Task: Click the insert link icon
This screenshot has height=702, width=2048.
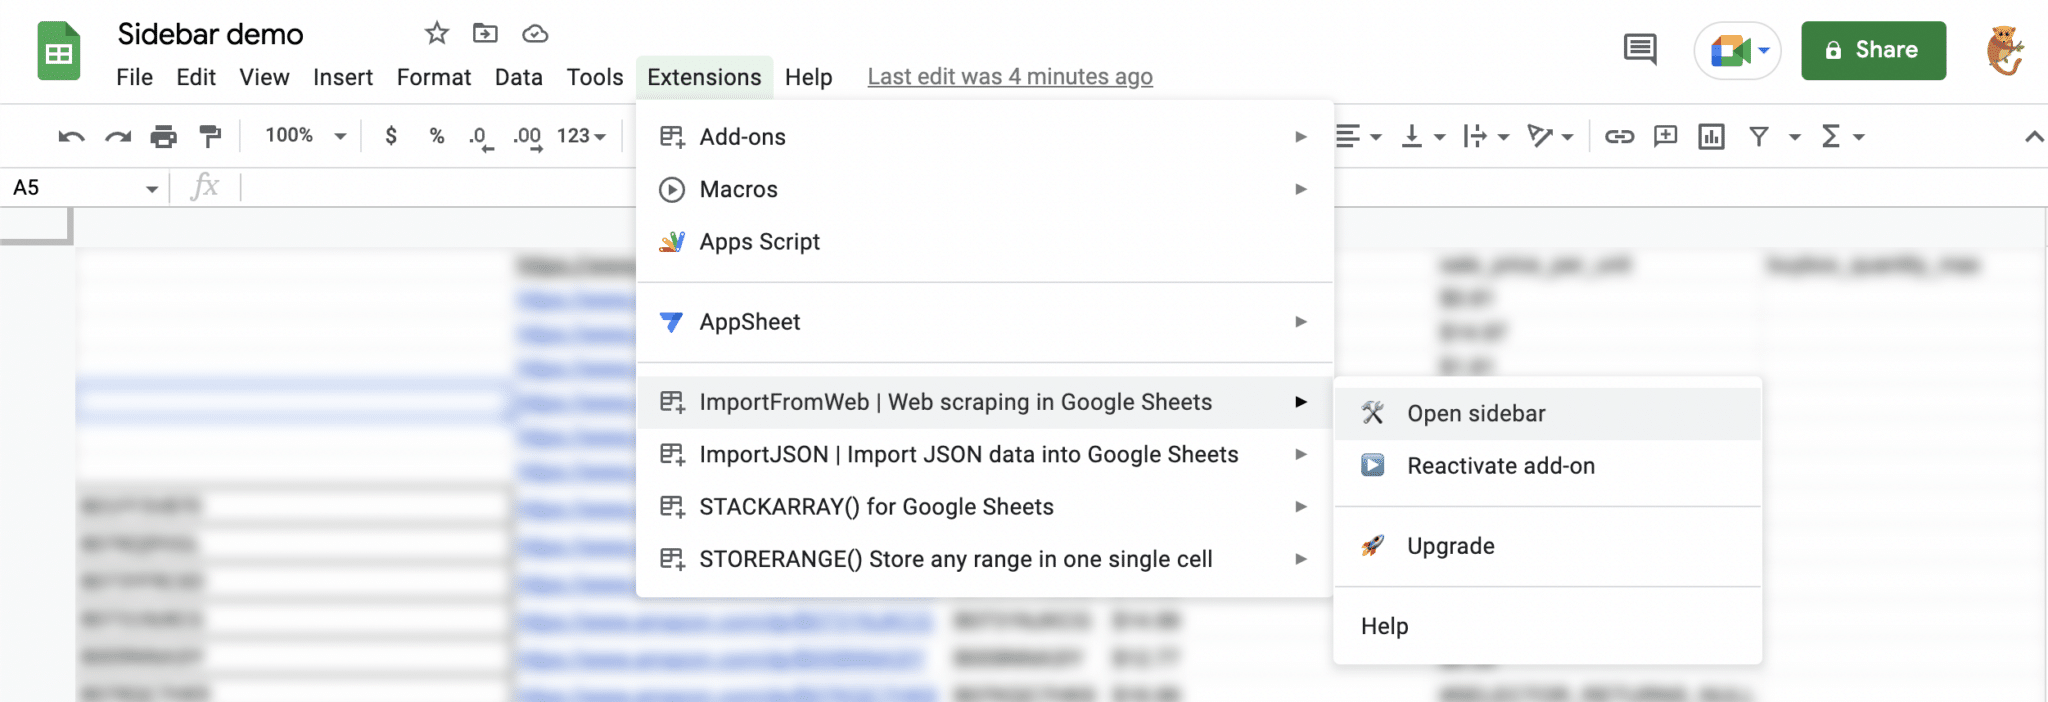Action: coord(1619,136)
